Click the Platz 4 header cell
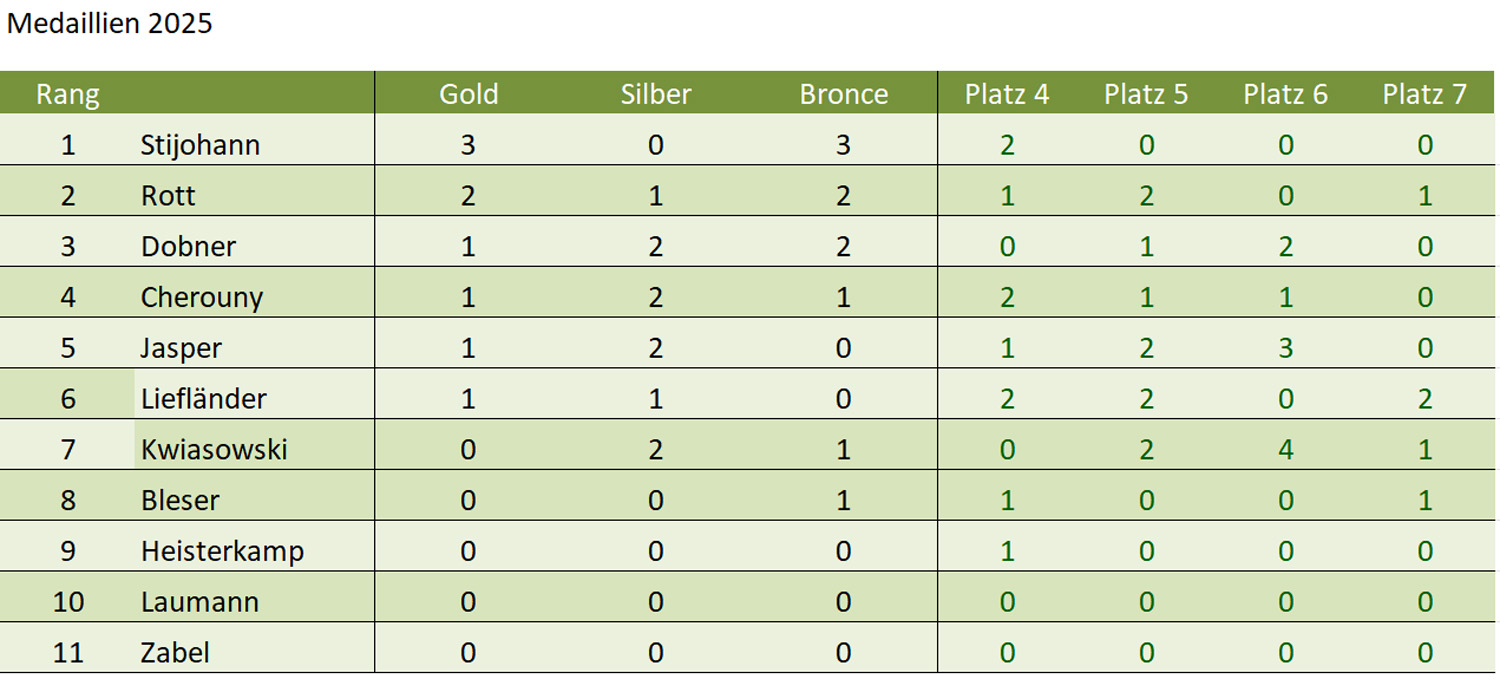Image resolution: width=1500 pixels, height=679 pixels. [x=1007, y=94]
